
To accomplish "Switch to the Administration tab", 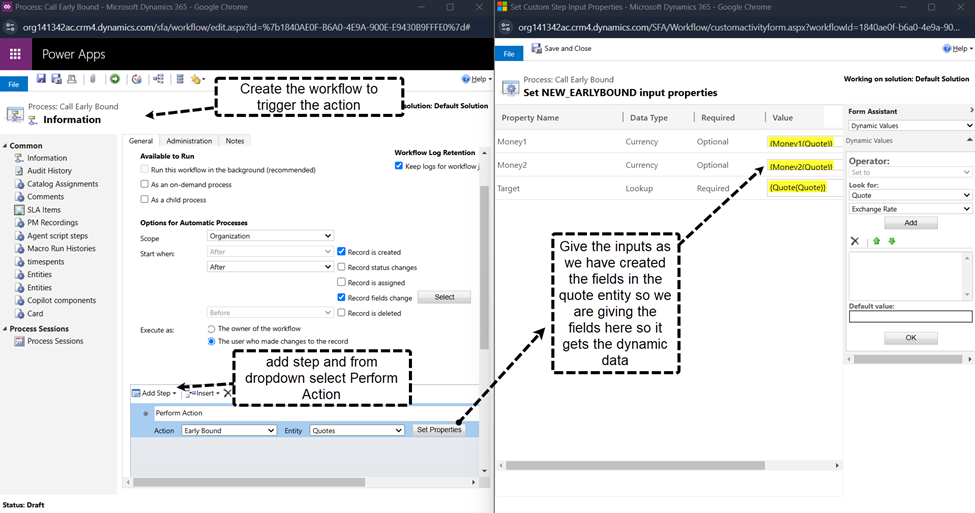I will 189,141.
